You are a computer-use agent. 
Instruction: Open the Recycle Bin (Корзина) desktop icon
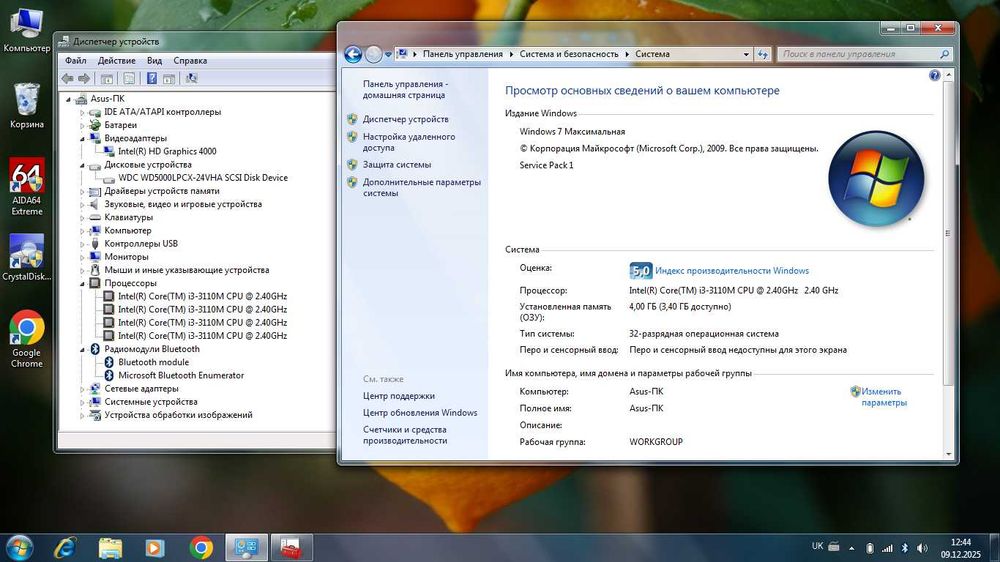27,105
